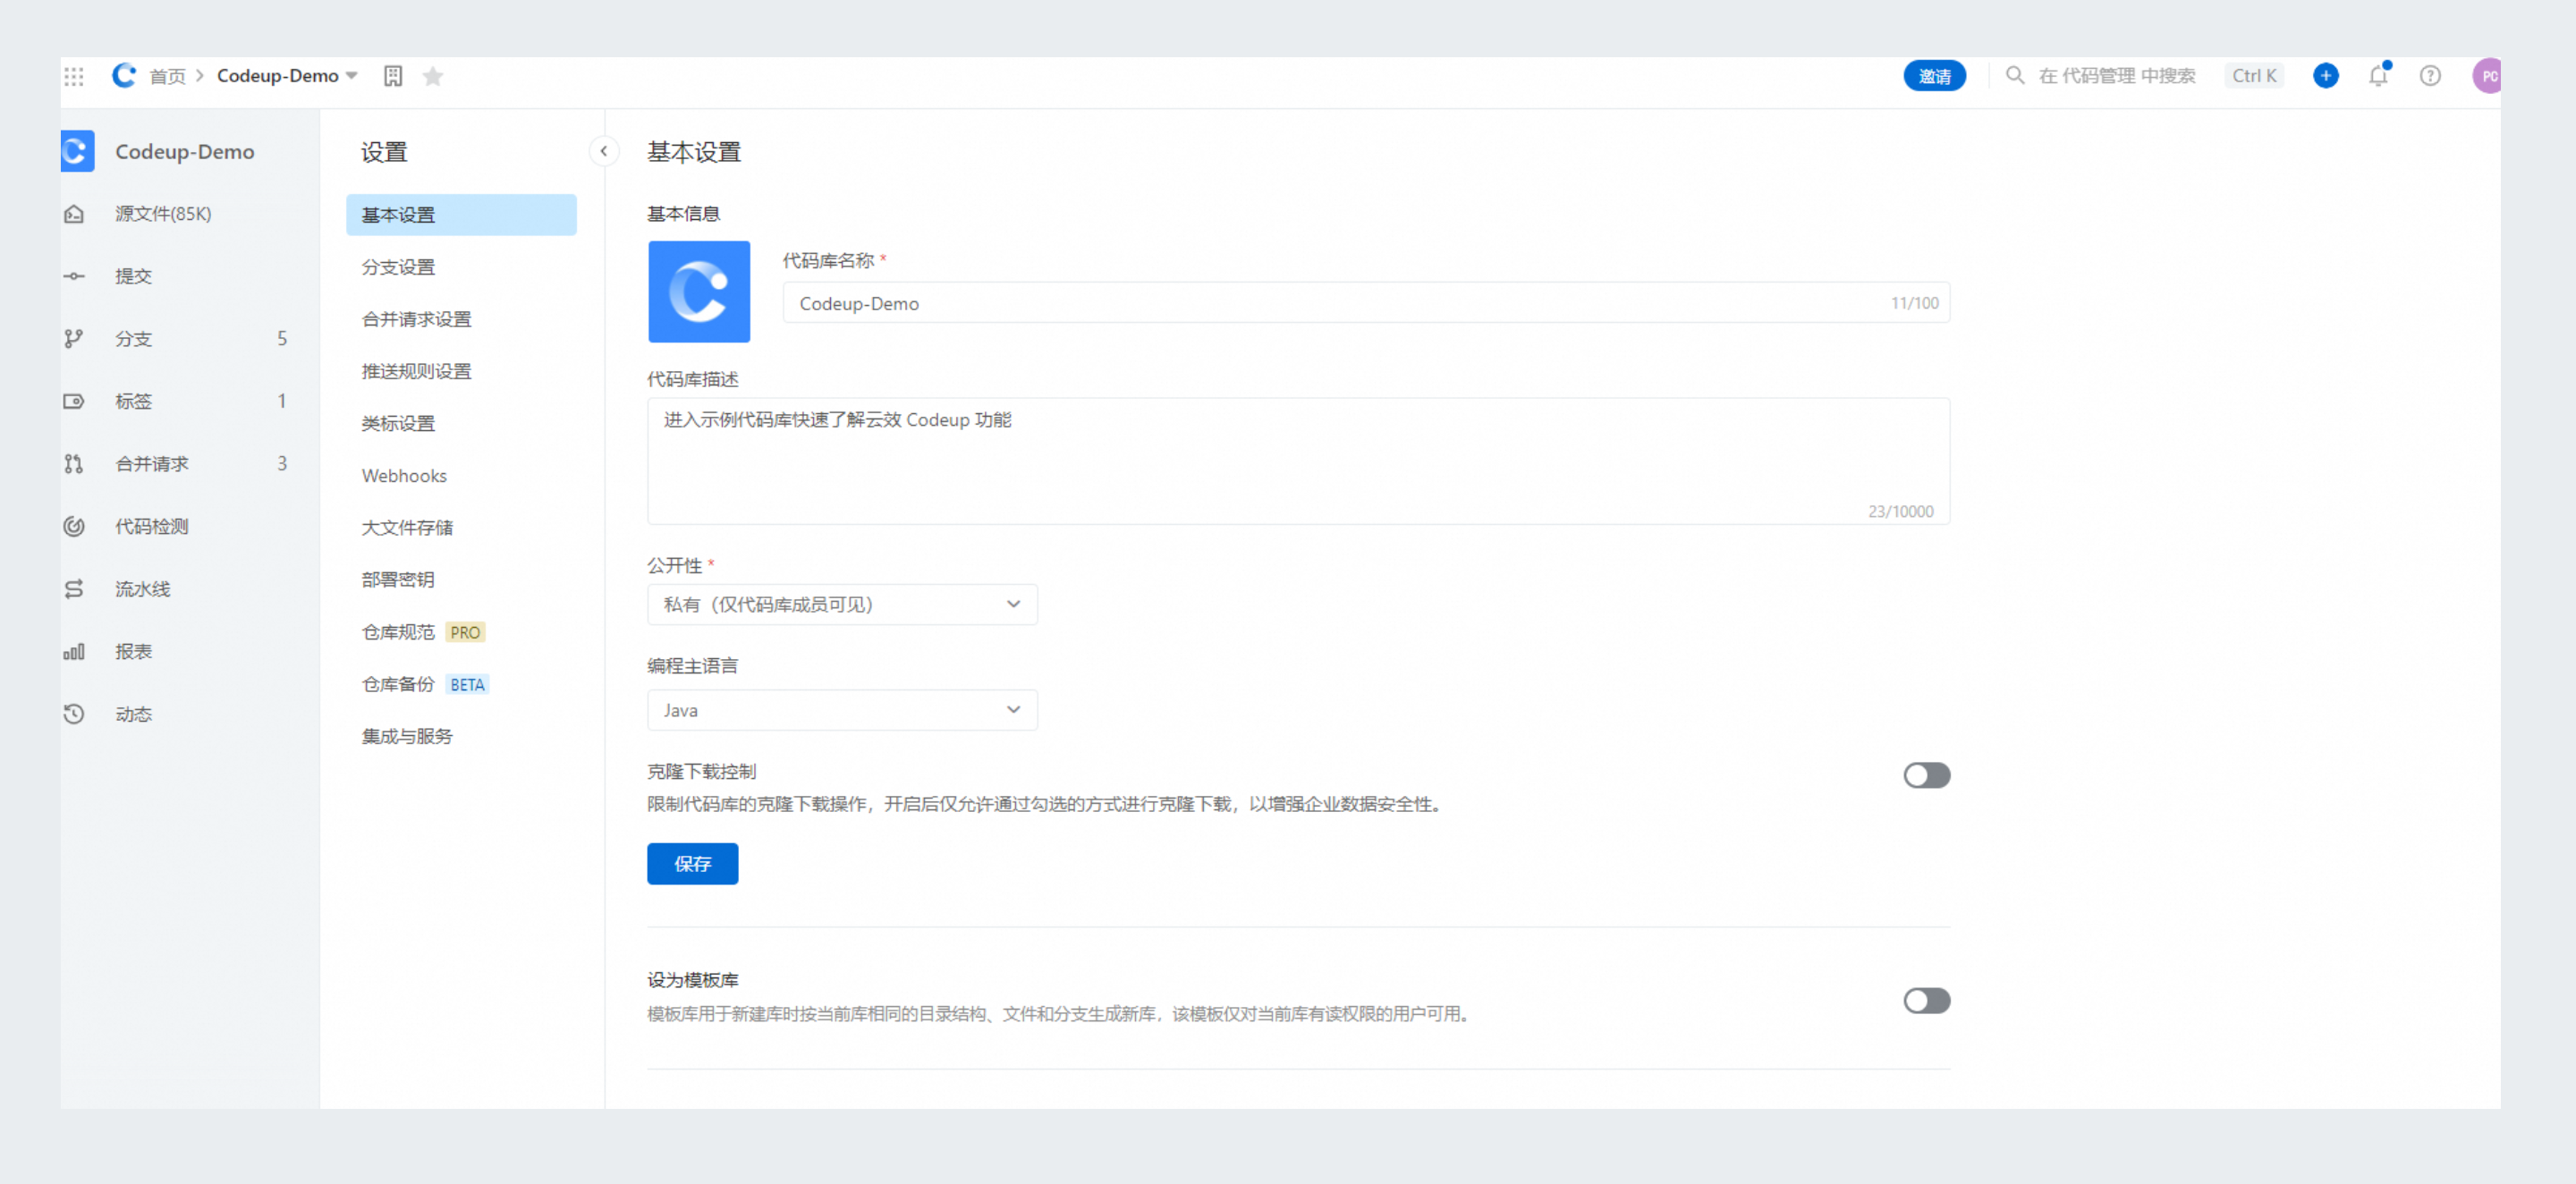The image size is (2576, 1184).
Task: Click the Ctrl K shortcut badge
Action: (2254, 76)
